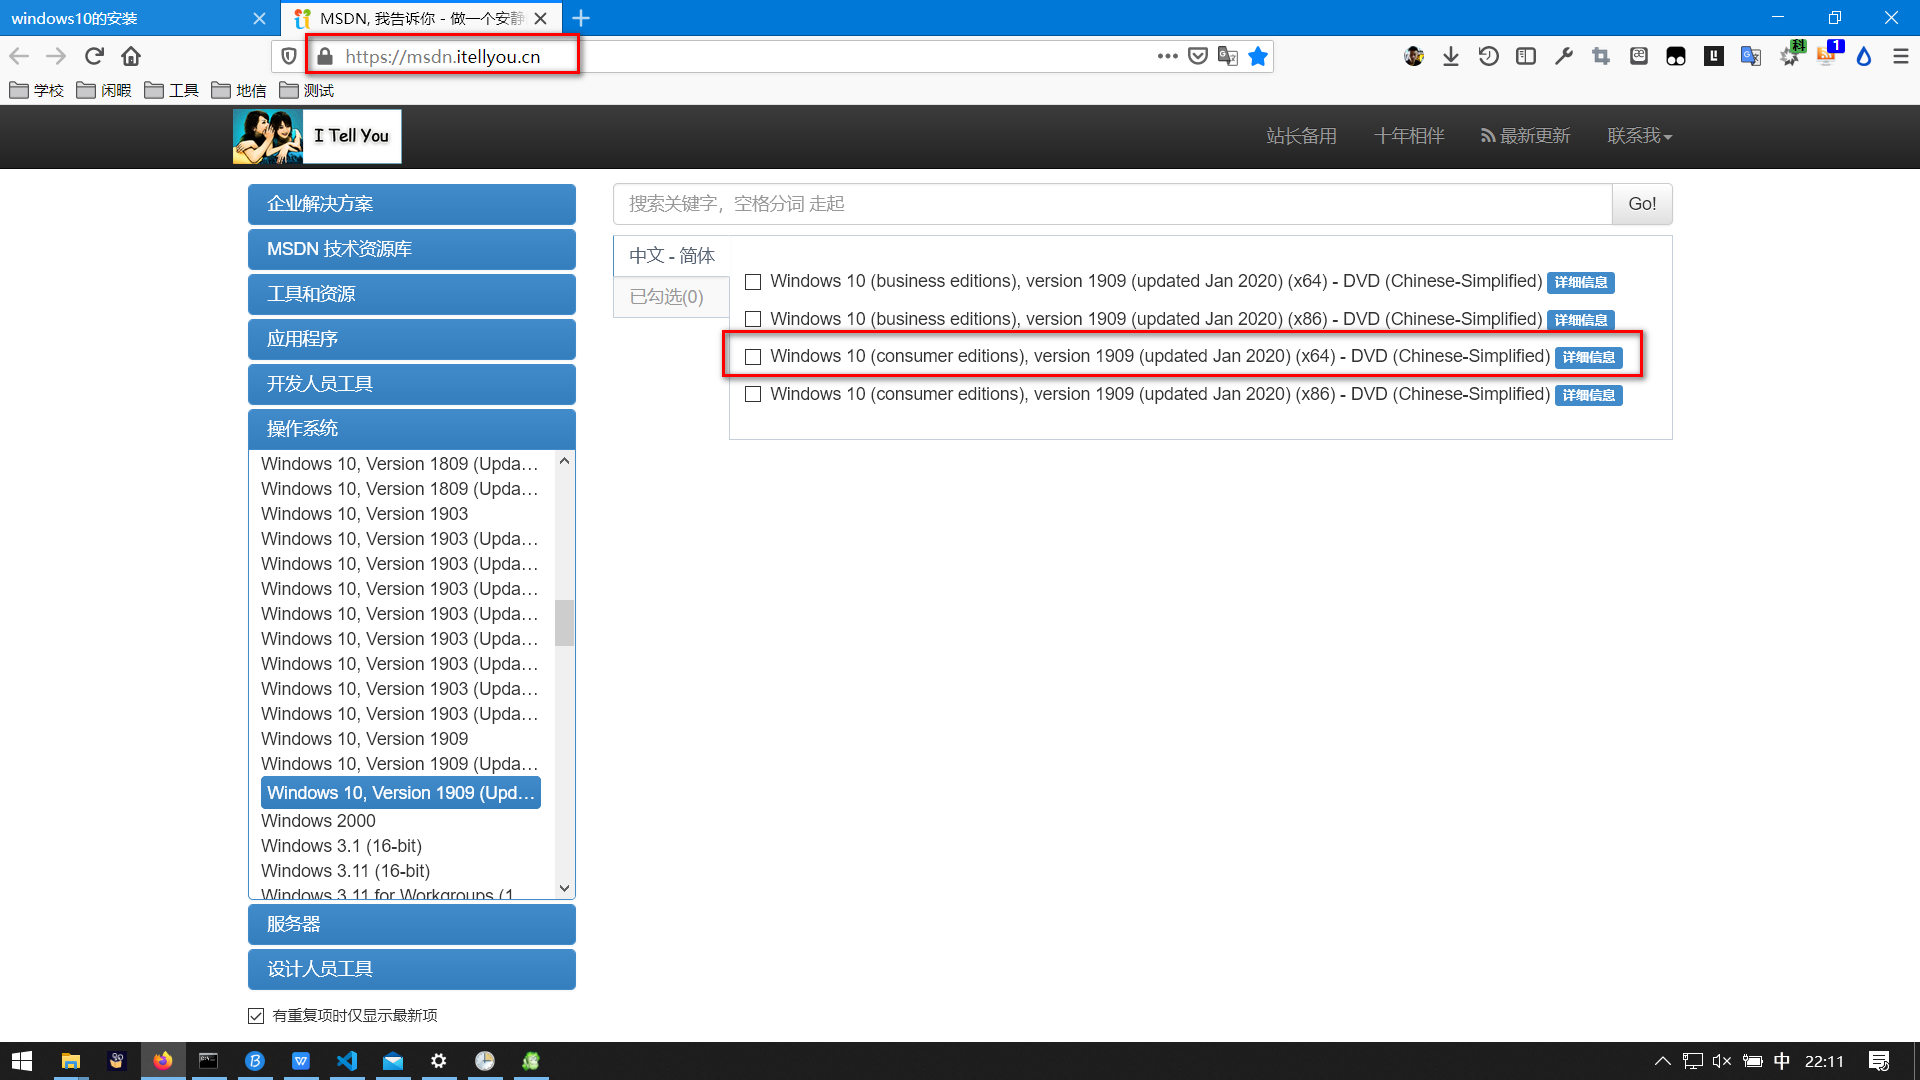The width and height of the screenshot is (1920, 1080).
Task: Click the translate icon in address bar
Action: pos(1228,56)
